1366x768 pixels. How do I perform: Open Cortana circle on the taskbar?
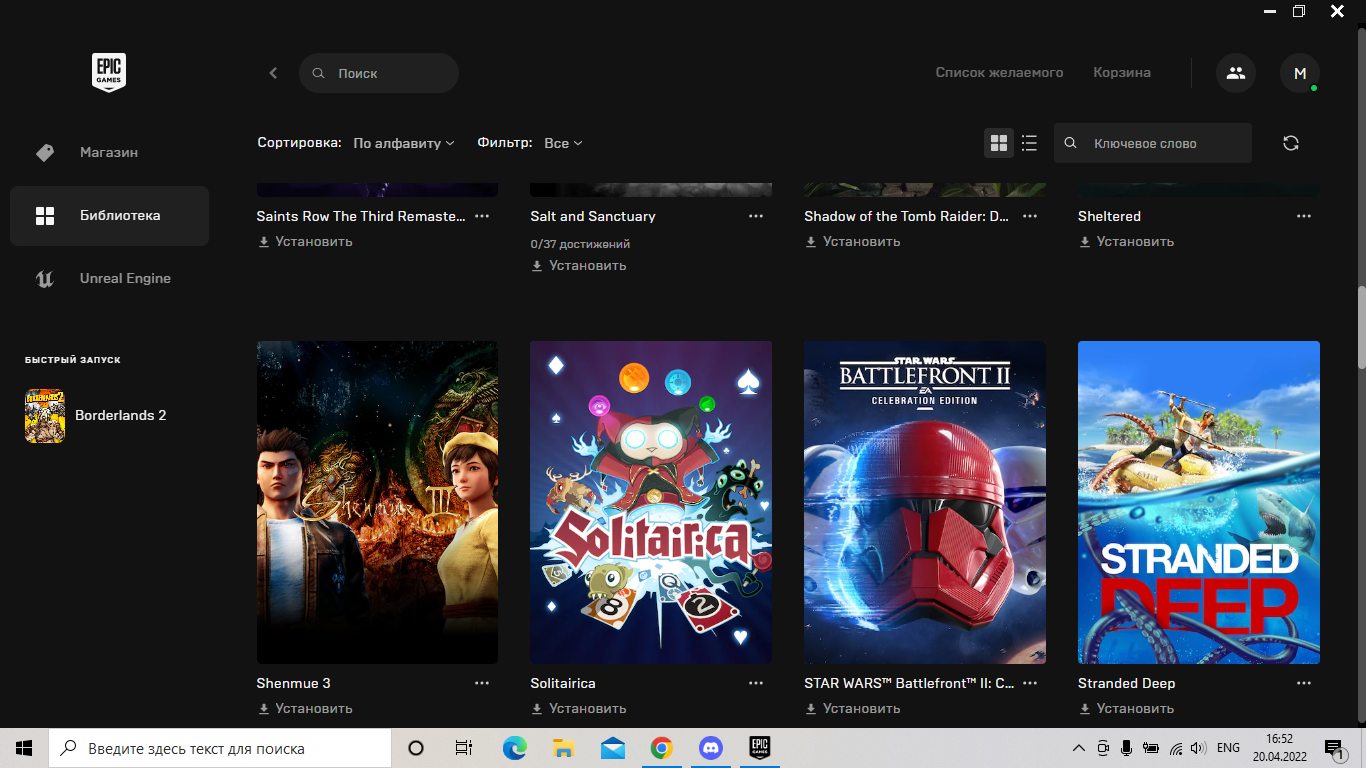click(416, 748)
